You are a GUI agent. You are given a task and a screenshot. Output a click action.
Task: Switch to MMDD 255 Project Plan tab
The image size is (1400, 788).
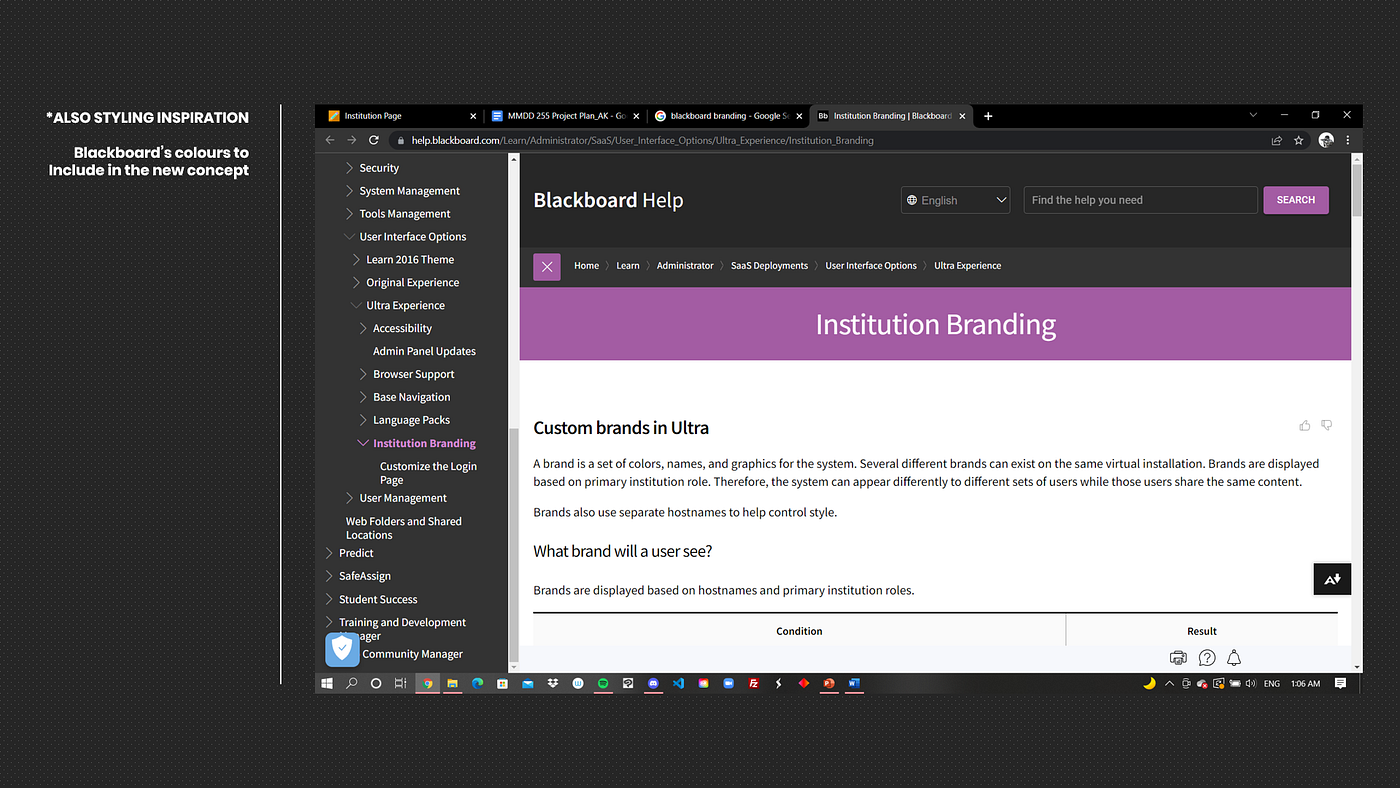(x=565, y=116)
